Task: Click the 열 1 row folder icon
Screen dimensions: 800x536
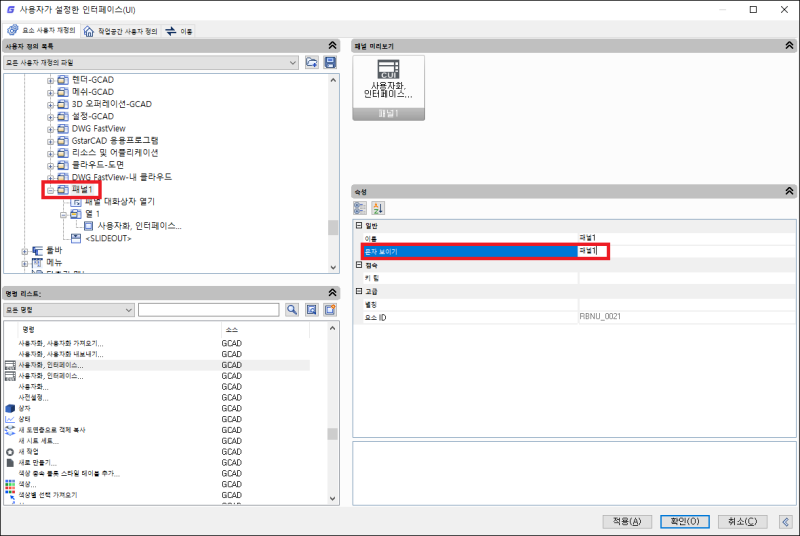Action: tap(76, 214)
